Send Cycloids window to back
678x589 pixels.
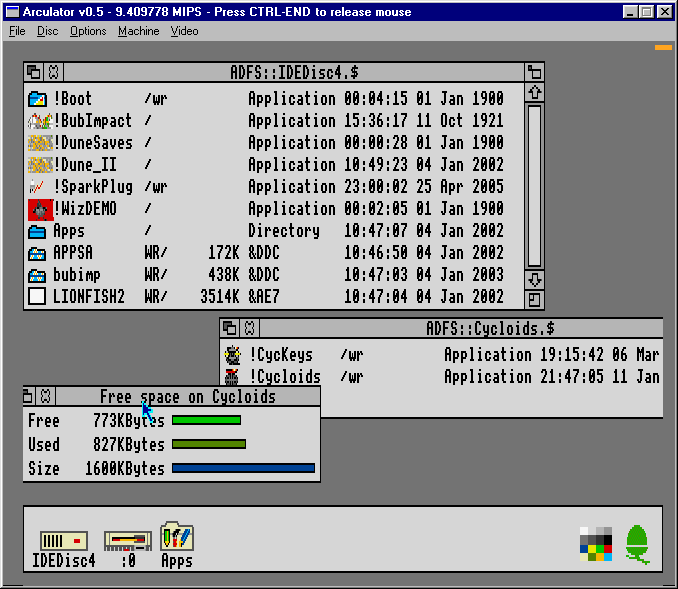click(x=229, y=328)
